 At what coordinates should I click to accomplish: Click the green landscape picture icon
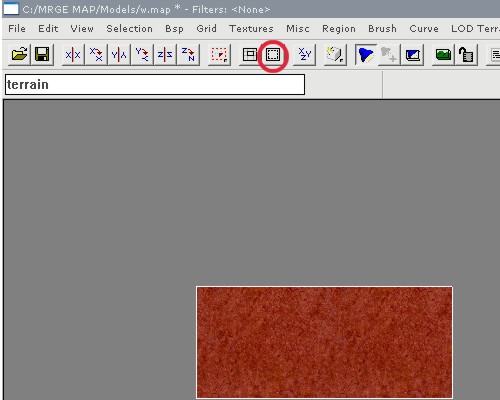pyautogui.click(x=443, y=55)
